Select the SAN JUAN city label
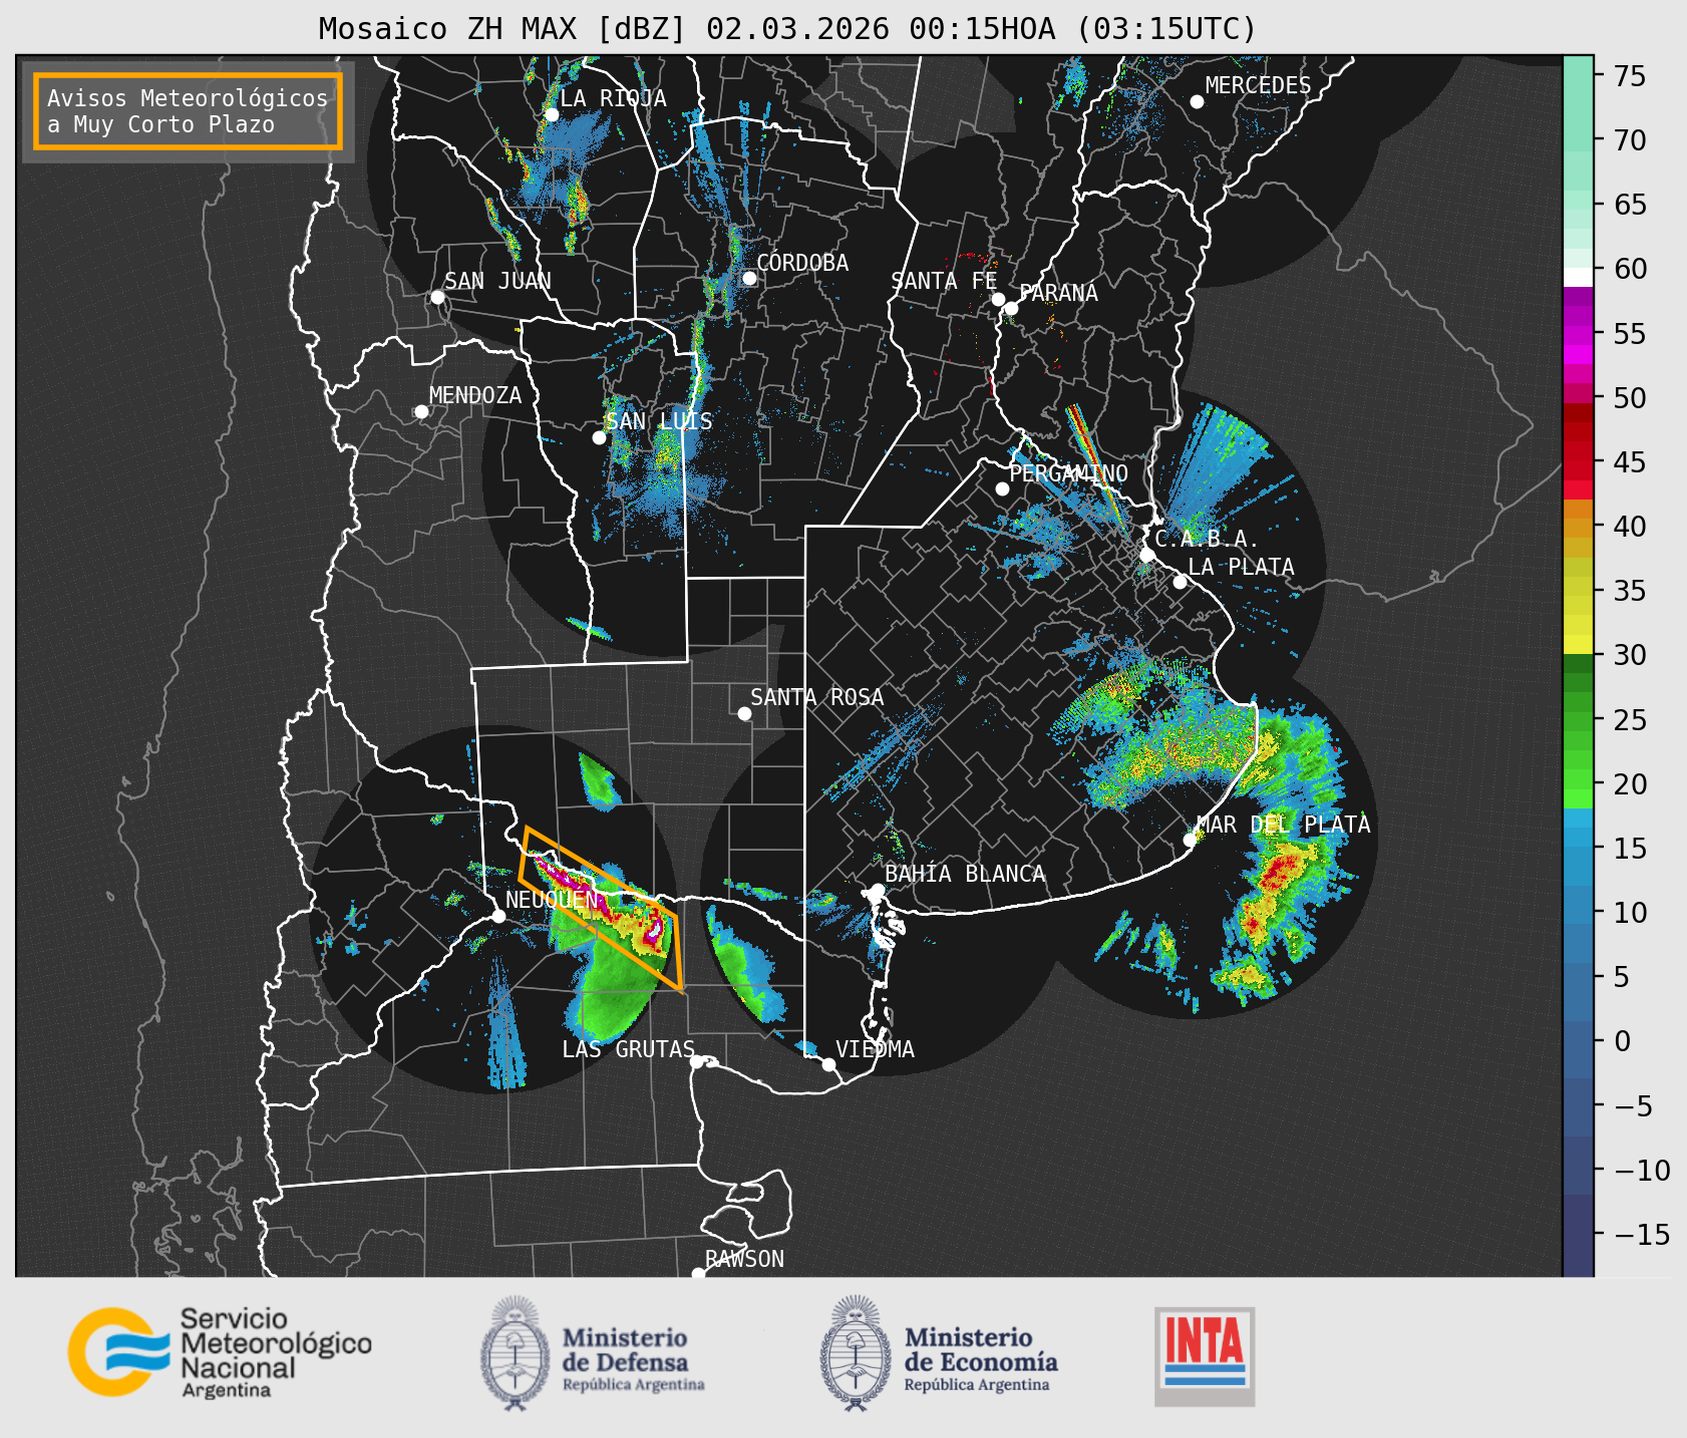 497,281
